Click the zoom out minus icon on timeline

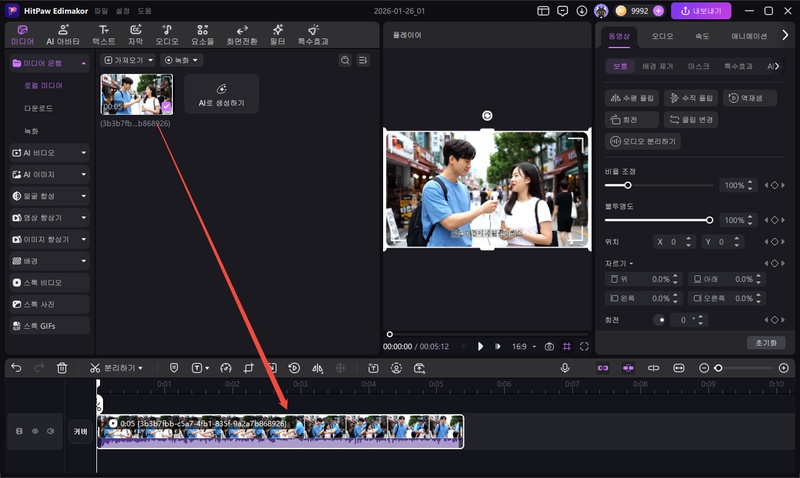click(704, 368)
